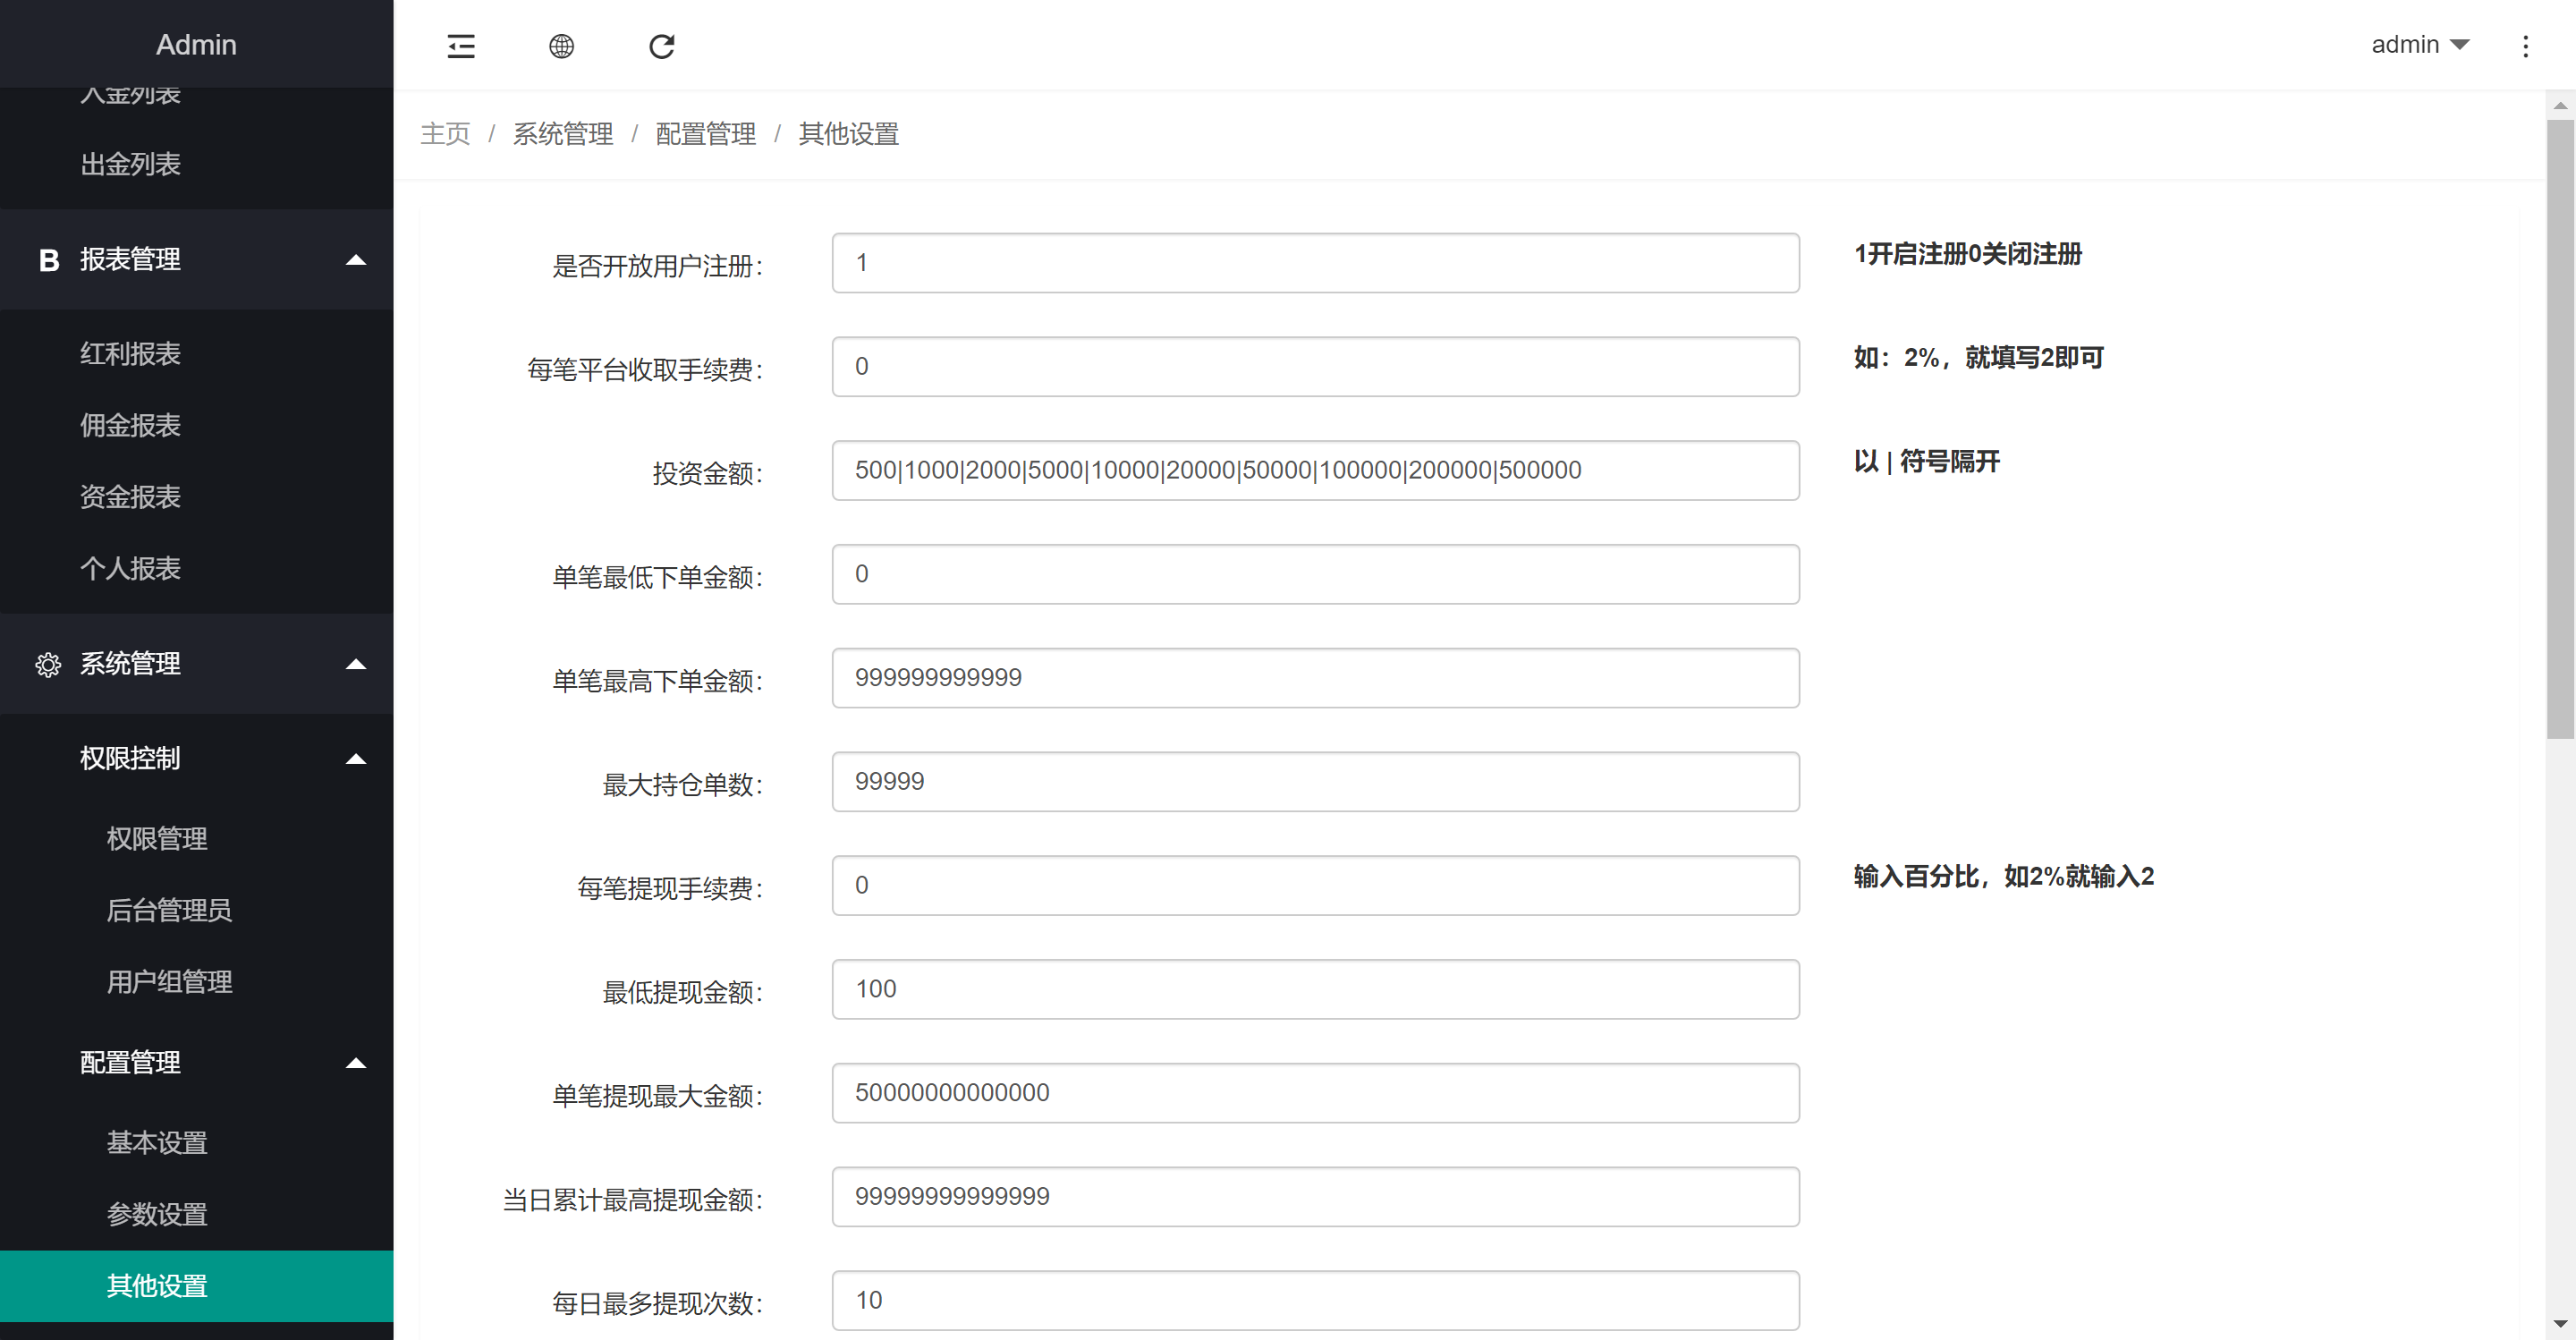The image size is (2576, 1340).
Task: Focus the 单笔最高下单金额 input field
Action: pos(1315,678)
